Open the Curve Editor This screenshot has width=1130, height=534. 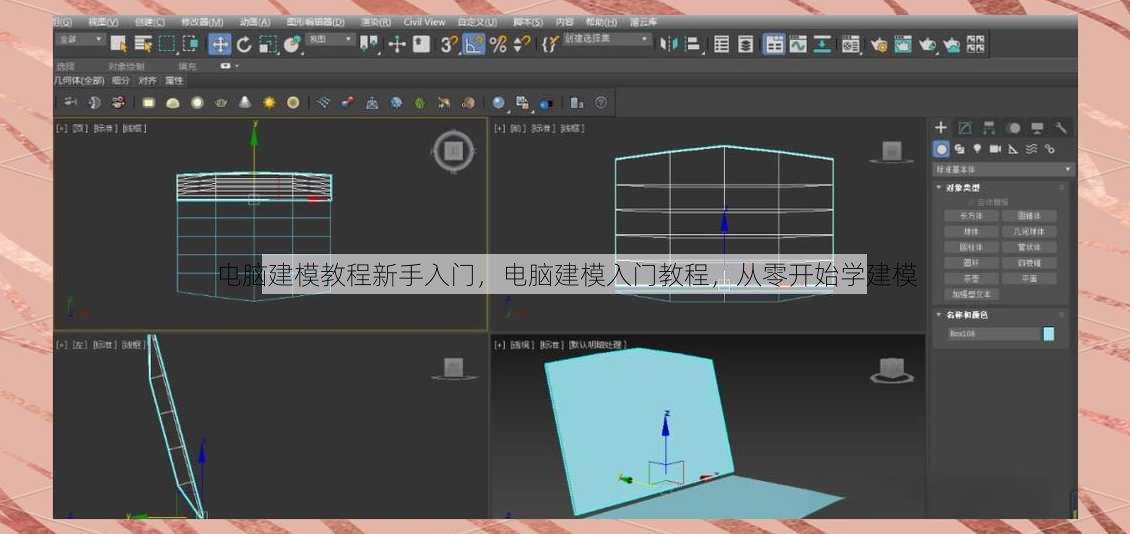pyautogui.click(x=798, y=45)
